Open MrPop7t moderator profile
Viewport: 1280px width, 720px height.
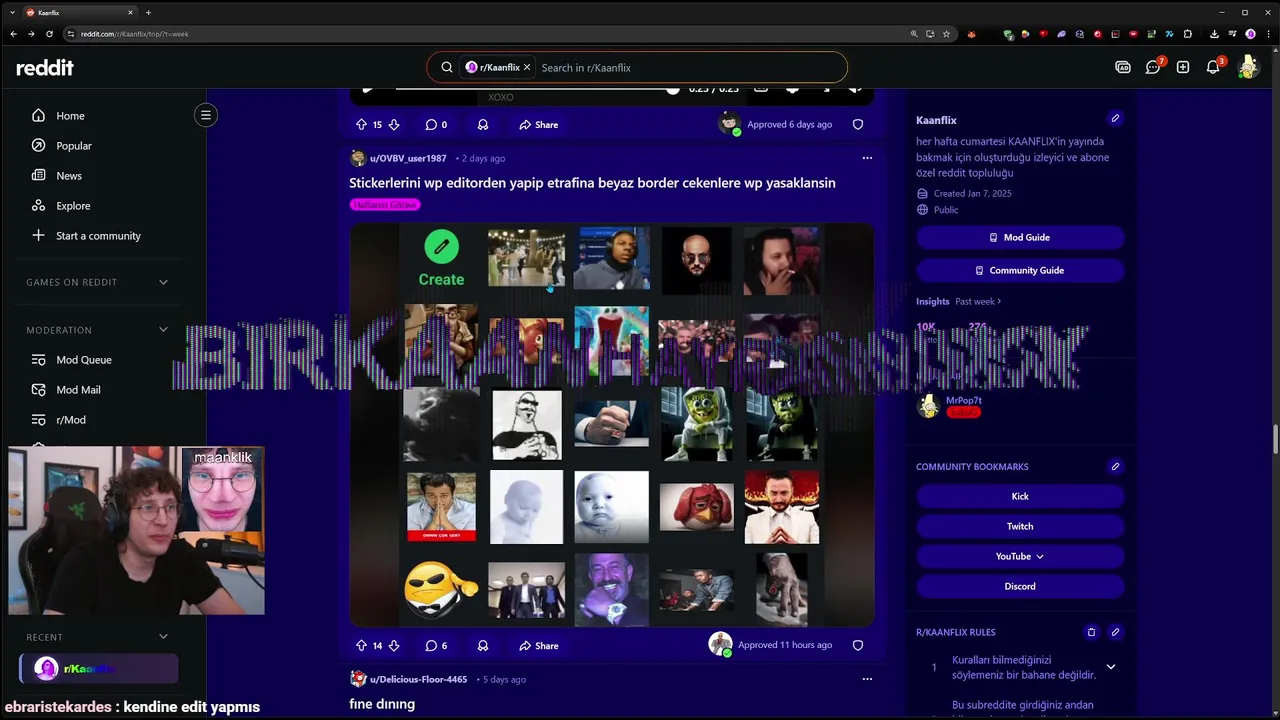pos(964,400)
